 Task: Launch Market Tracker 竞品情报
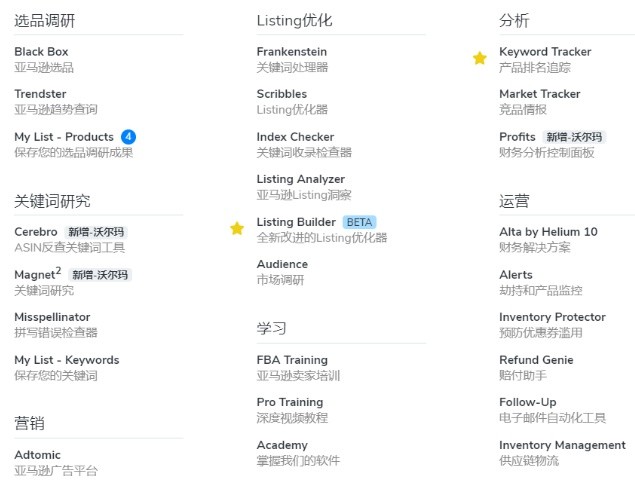(x=540, y=101)
